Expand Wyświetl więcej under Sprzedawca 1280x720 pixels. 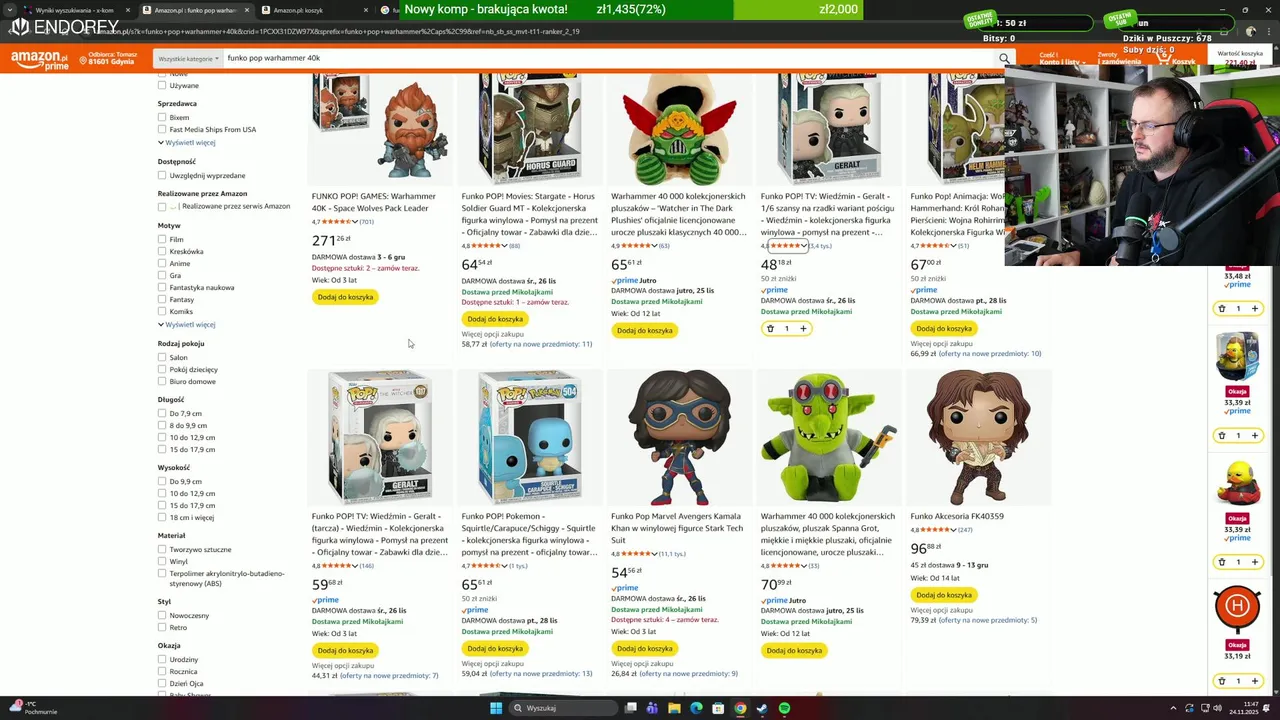(x=186, y=143)
